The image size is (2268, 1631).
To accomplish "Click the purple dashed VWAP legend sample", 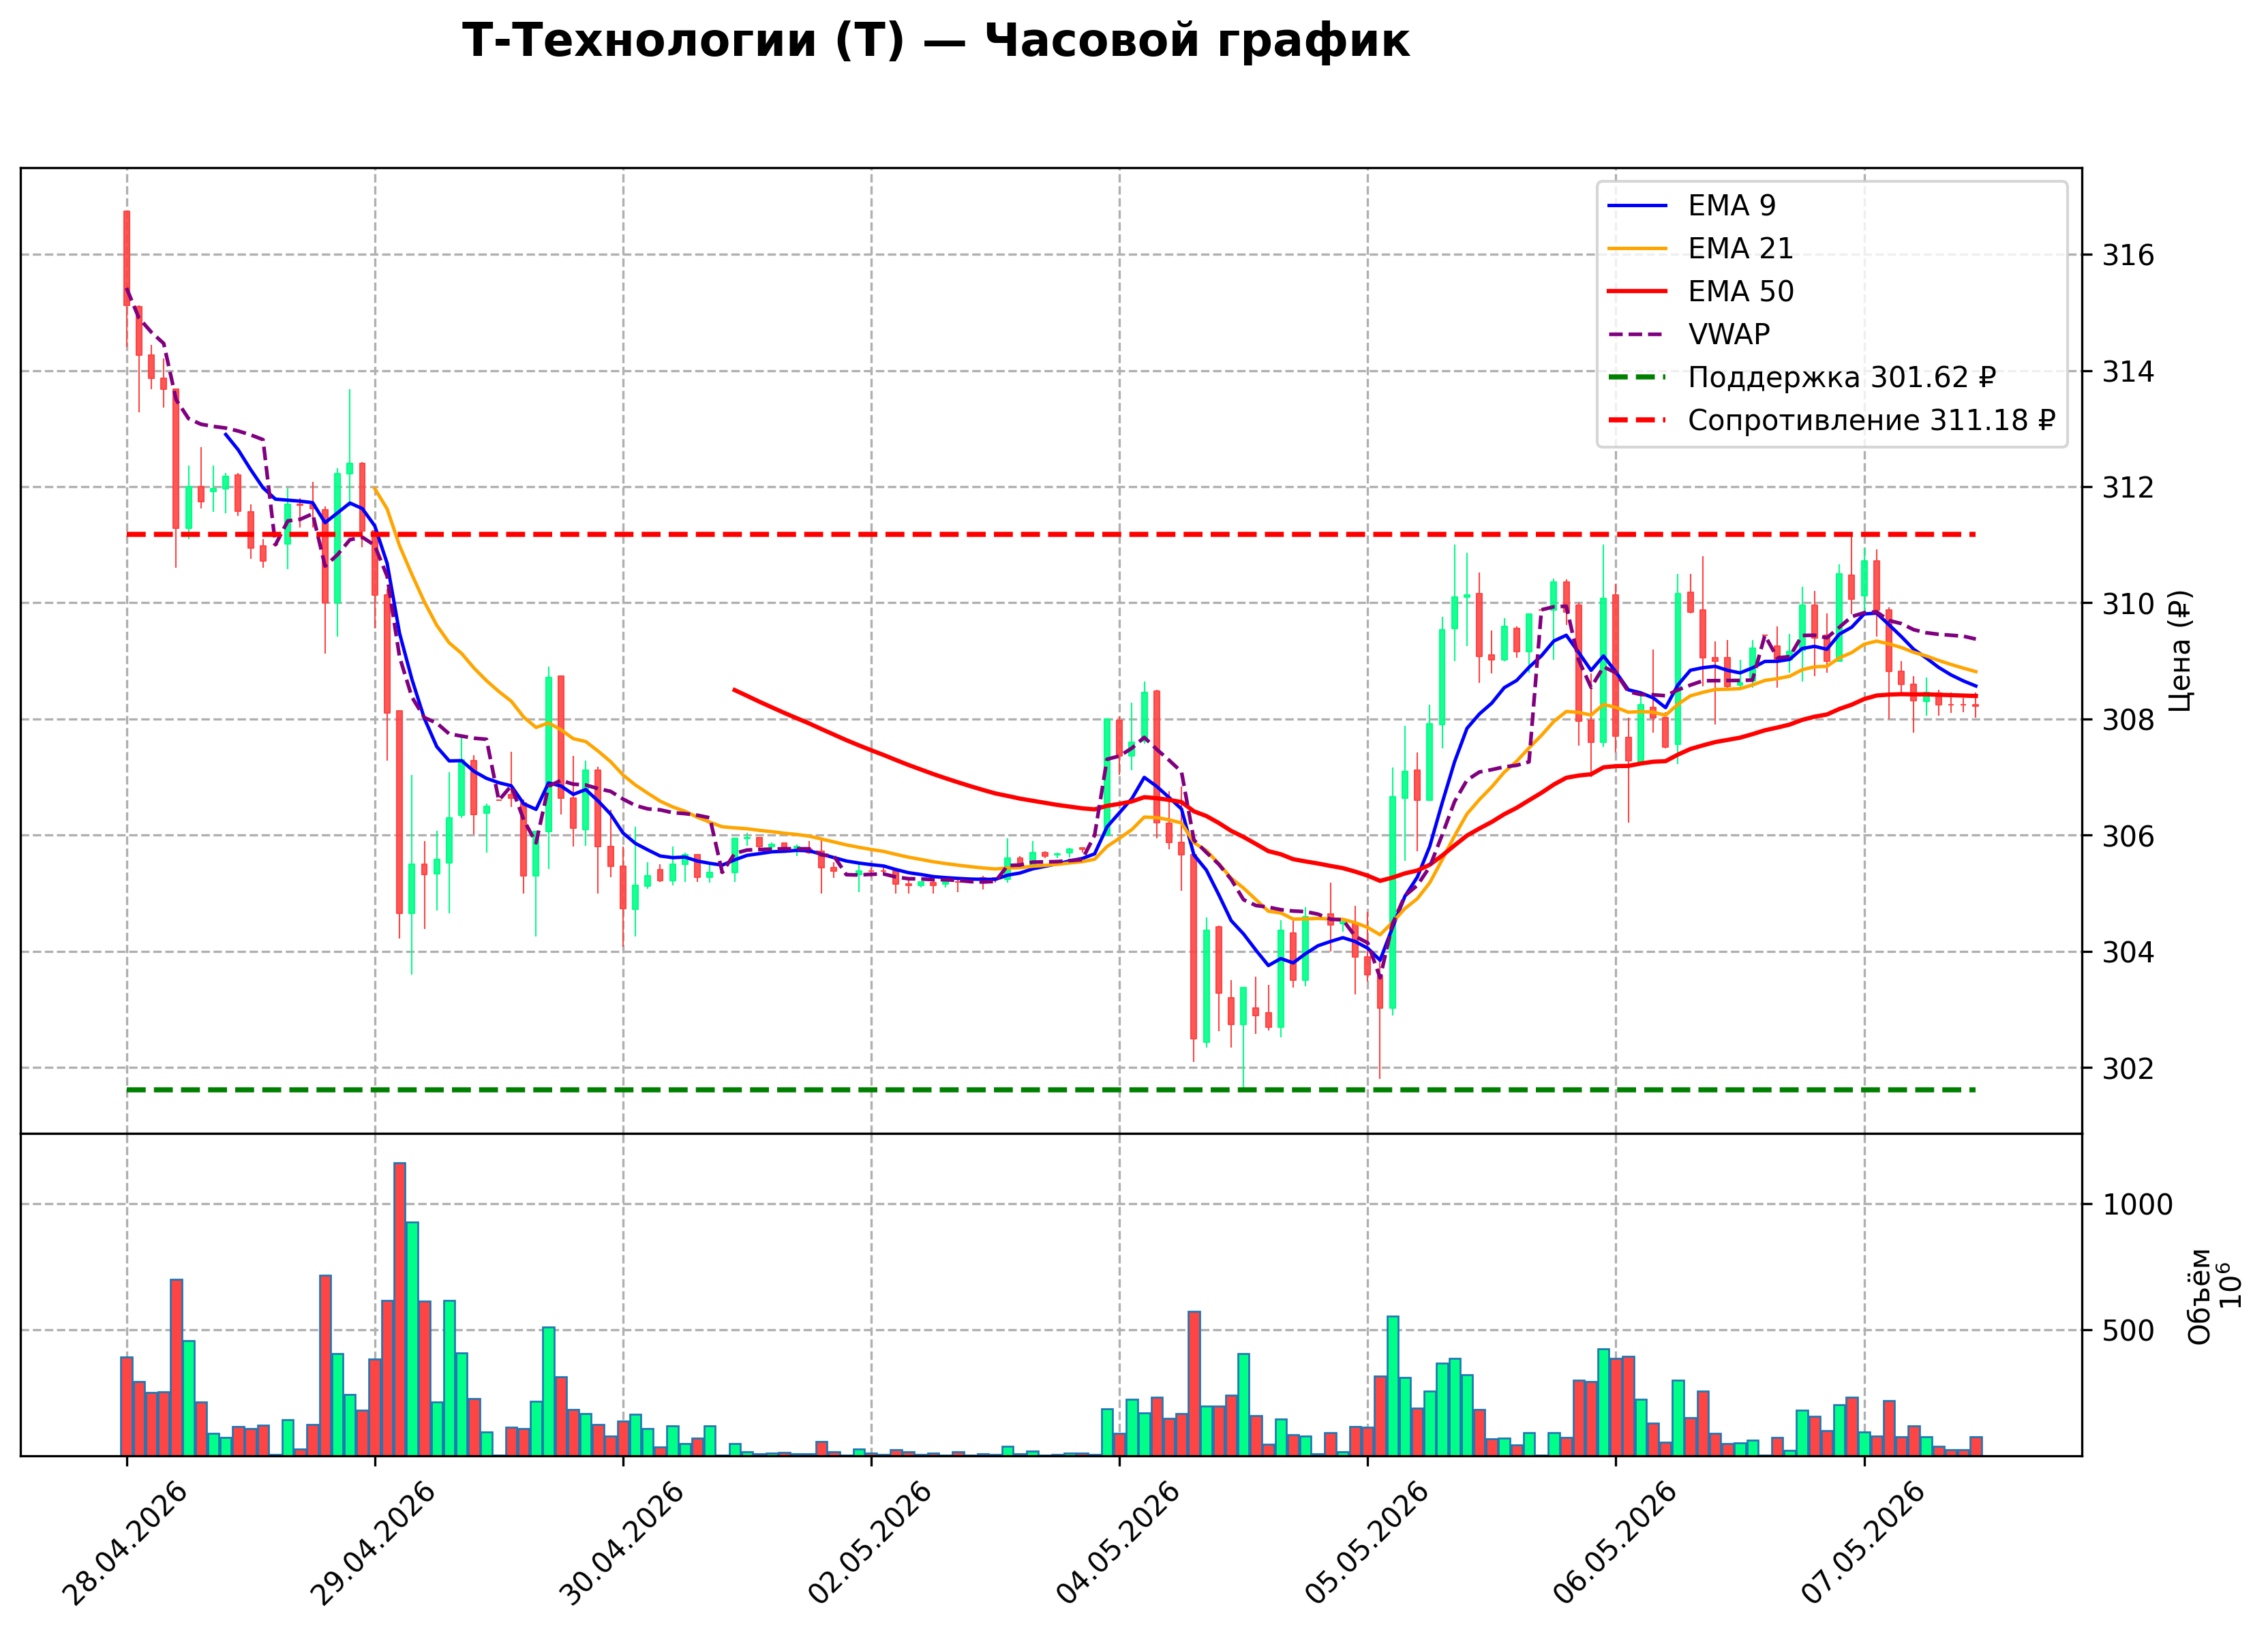I will (1638, 335).
